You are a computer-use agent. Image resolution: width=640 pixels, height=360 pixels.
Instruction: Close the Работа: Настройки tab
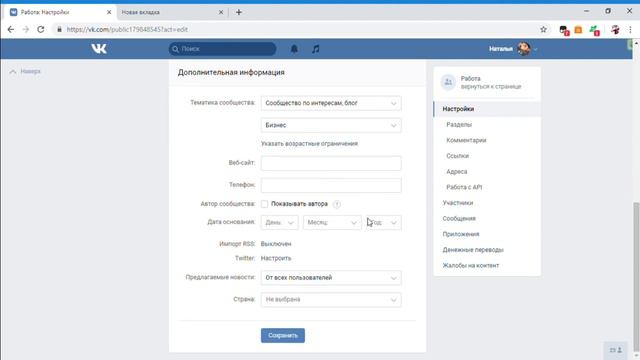click(109, 12)
